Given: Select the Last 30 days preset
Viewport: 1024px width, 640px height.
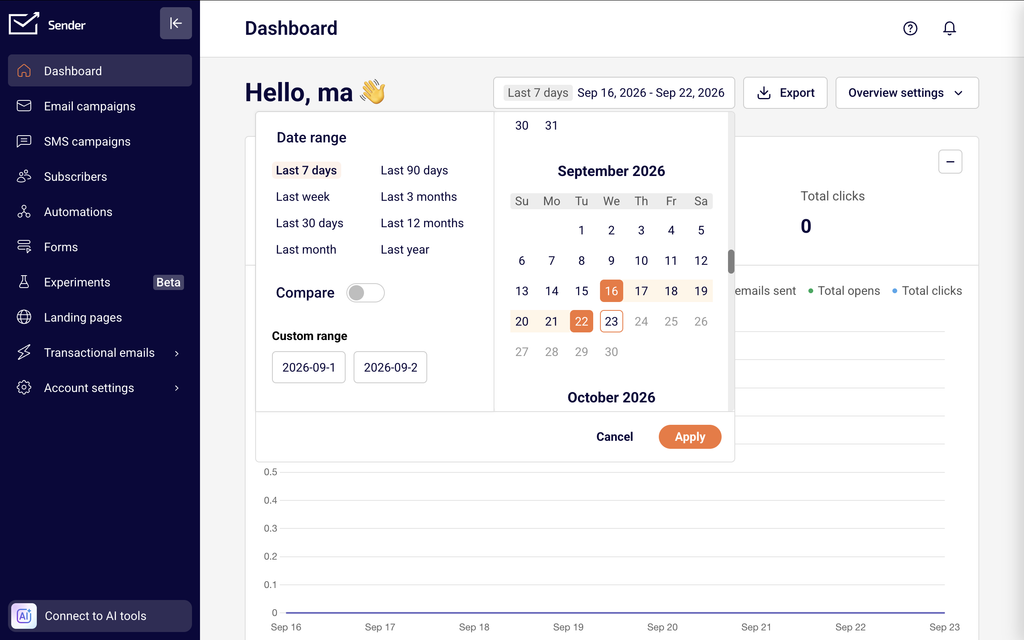Looking at the screenshot, I should coord(310,223).
